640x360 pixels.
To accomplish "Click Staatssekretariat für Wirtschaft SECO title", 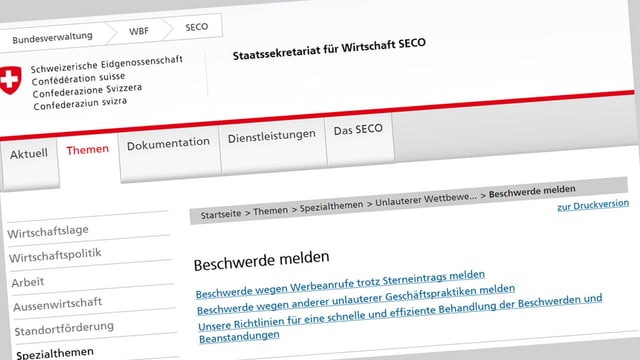I will [x=329, y=49].
